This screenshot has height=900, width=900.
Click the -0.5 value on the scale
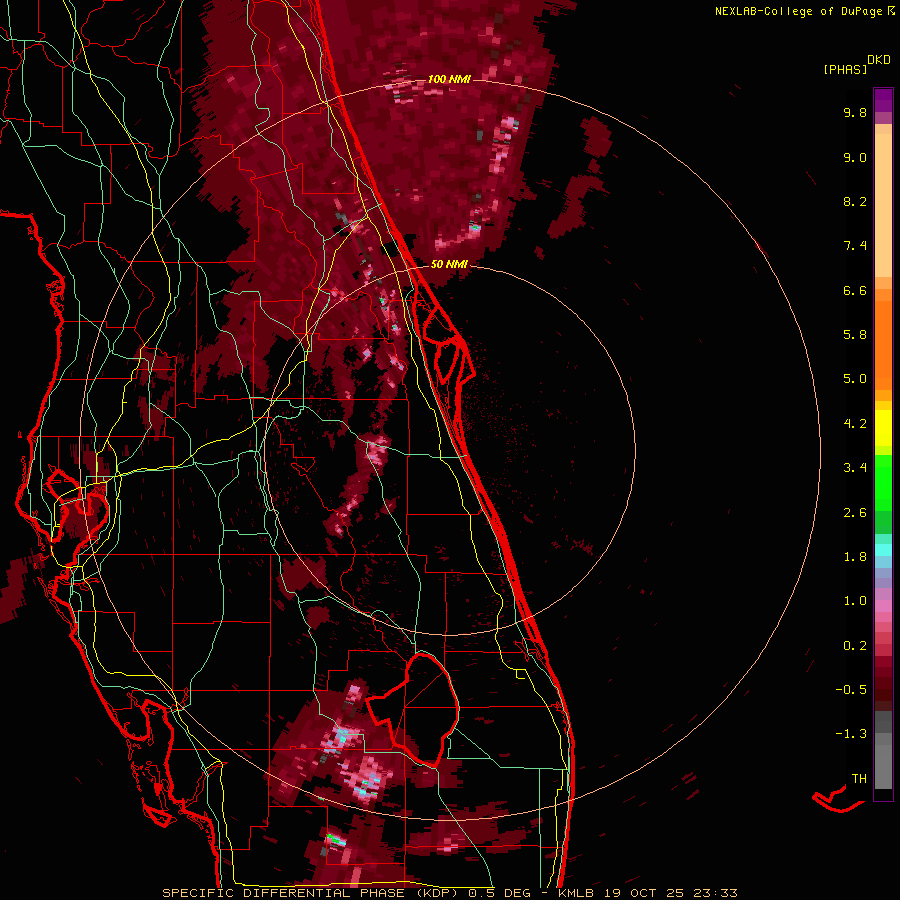tap(851, 690)
